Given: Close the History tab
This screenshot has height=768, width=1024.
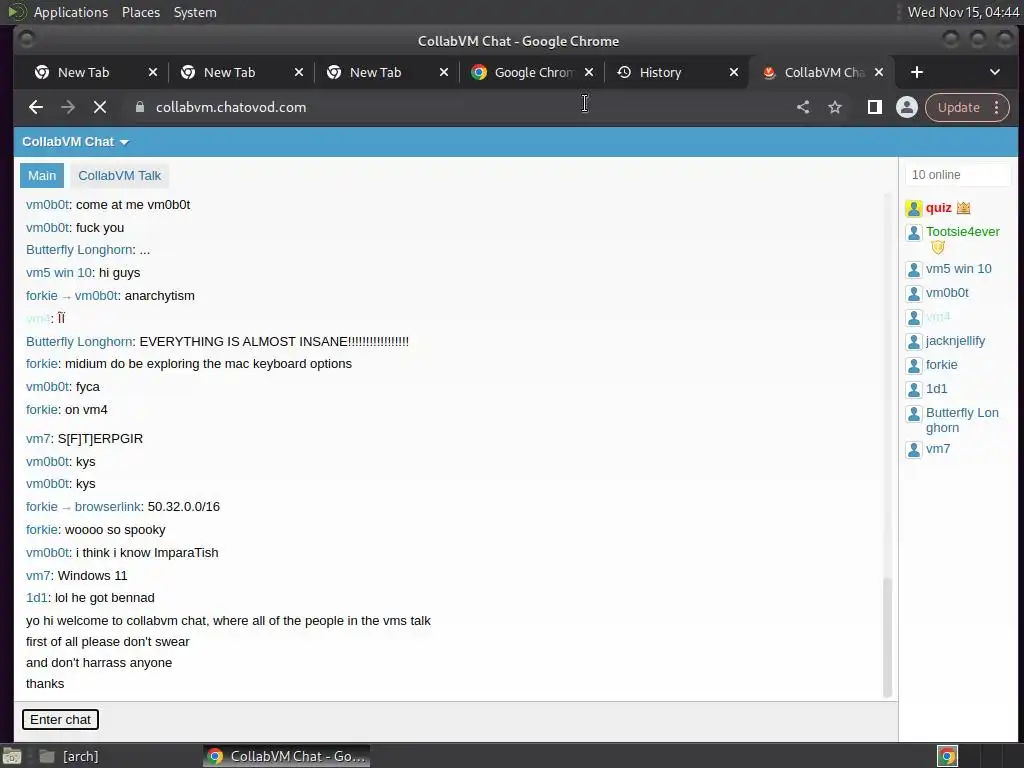Looking at the screenshot, I should pyautogui.click(x=734, y=72).
